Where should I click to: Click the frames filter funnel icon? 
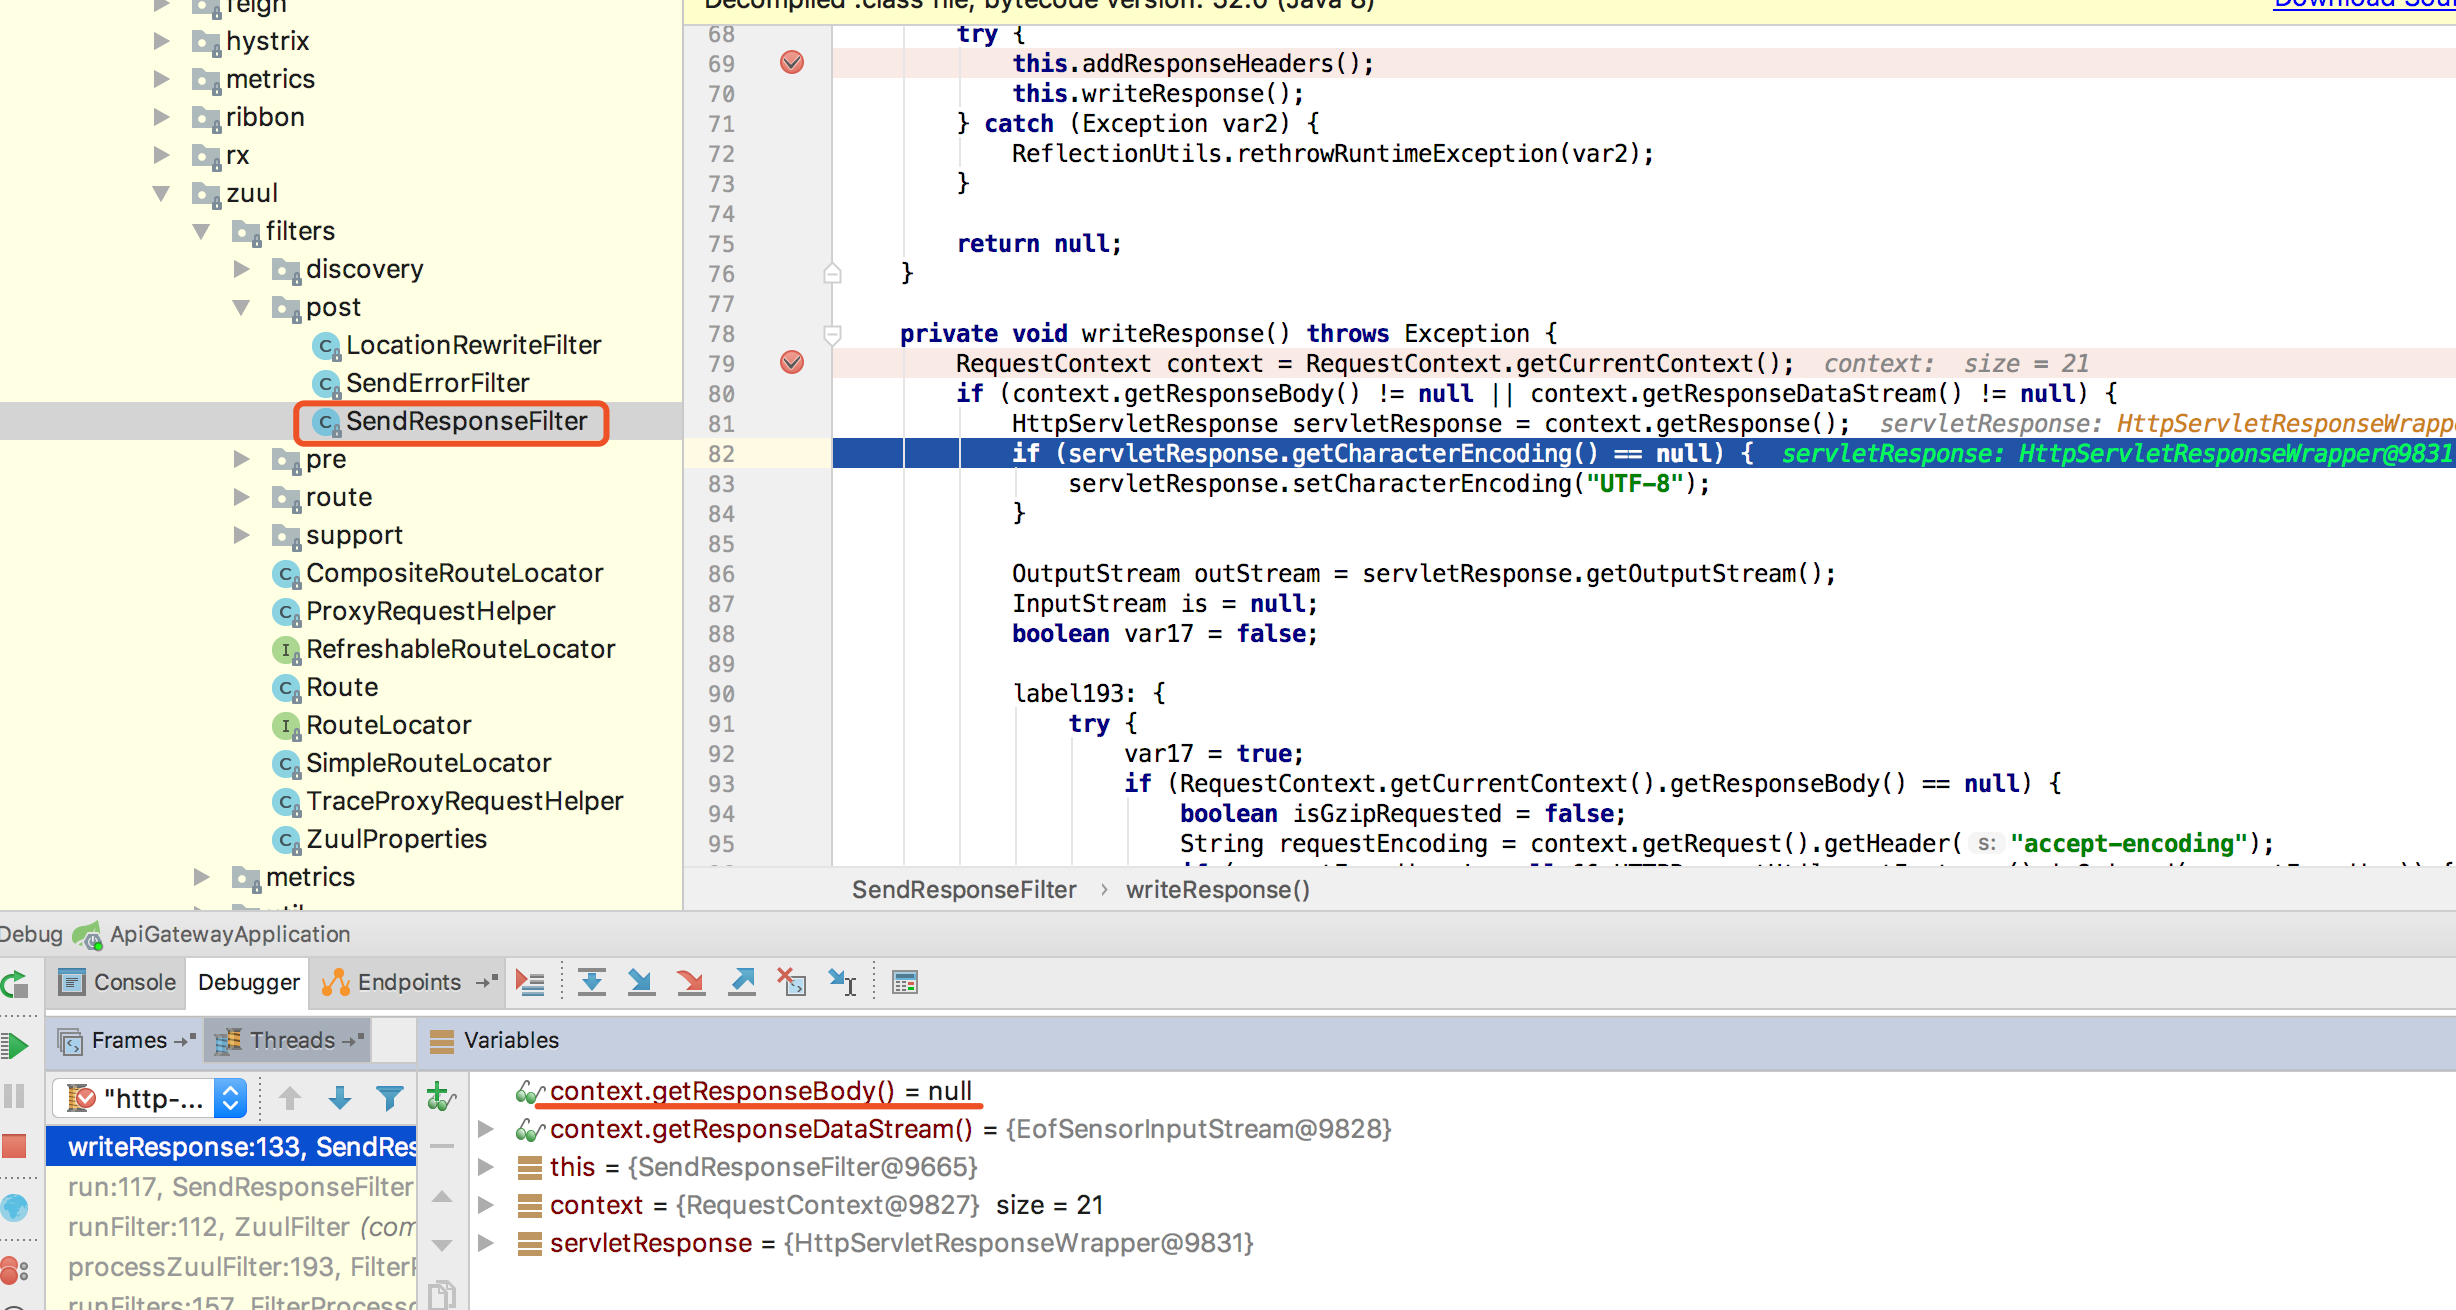point(390,1098)
